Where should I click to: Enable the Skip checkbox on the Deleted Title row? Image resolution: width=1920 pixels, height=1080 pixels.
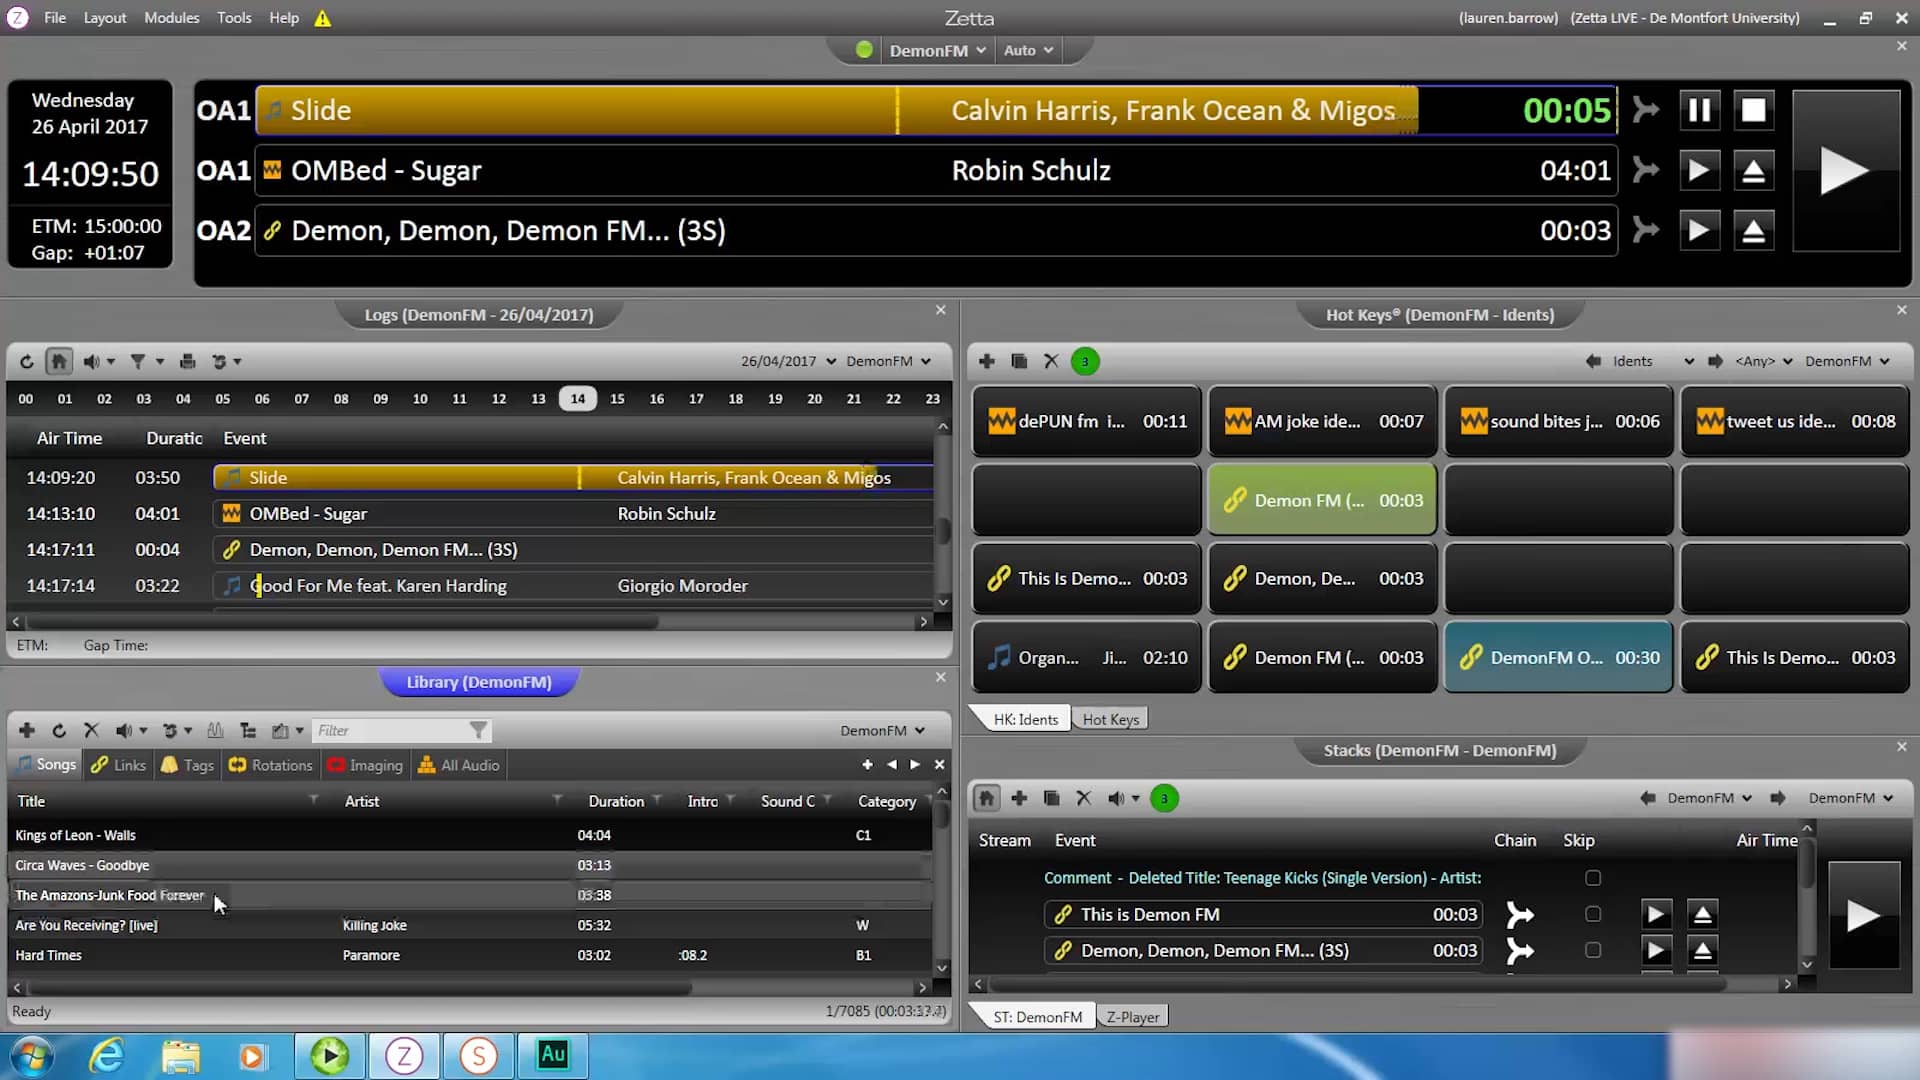pos(1593,877)
